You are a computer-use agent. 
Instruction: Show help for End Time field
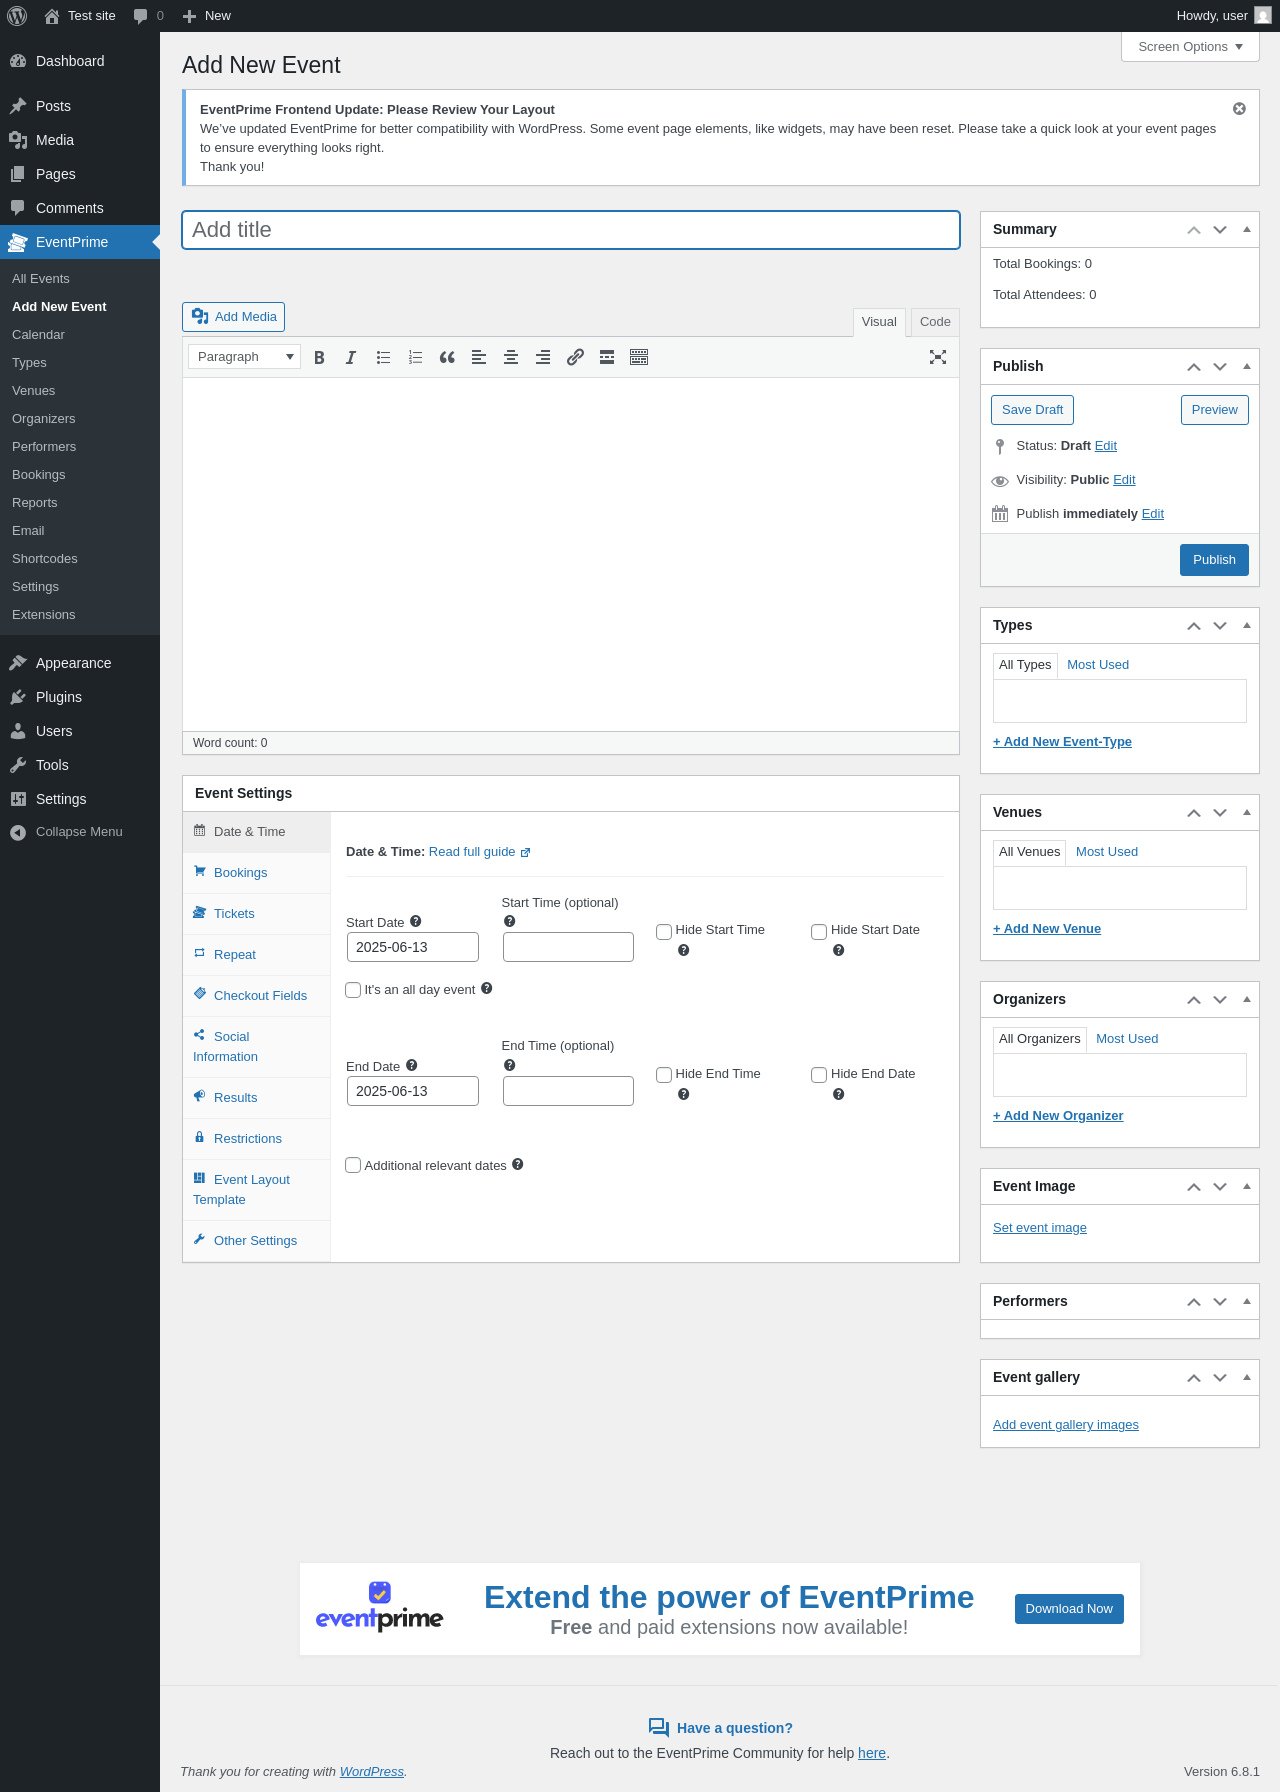pos(509,1065)
